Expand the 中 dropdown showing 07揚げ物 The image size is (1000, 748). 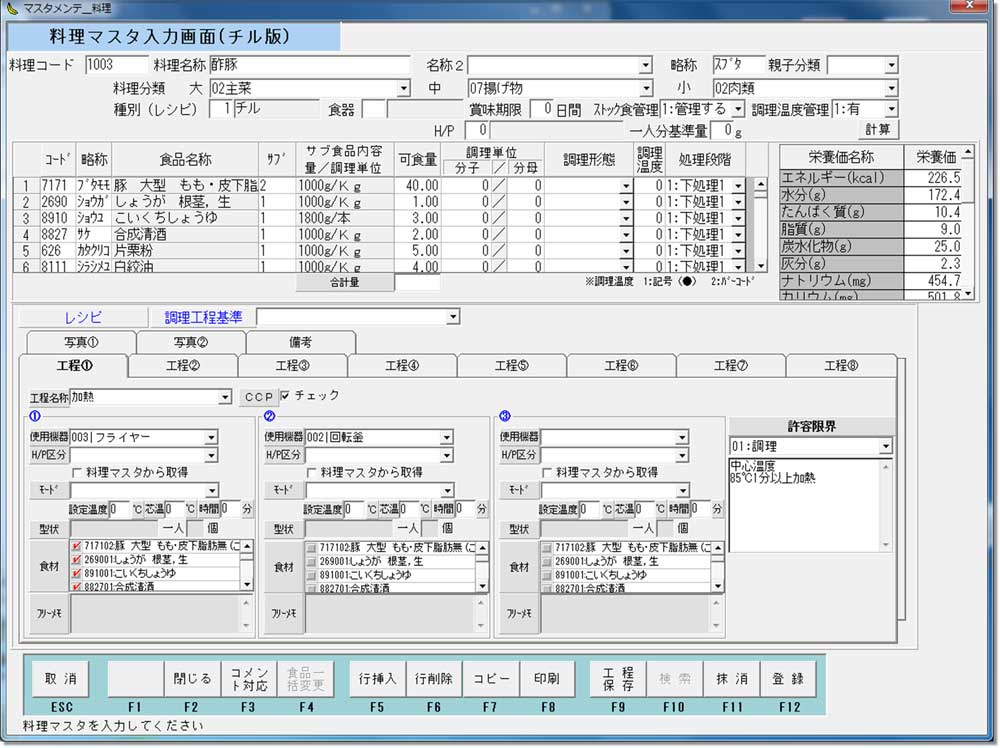[645, 88]
